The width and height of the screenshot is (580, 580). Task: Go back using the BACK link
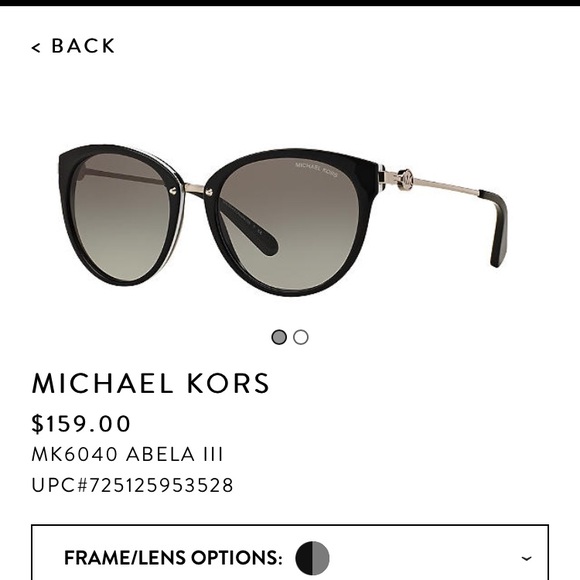pos(73,46)
